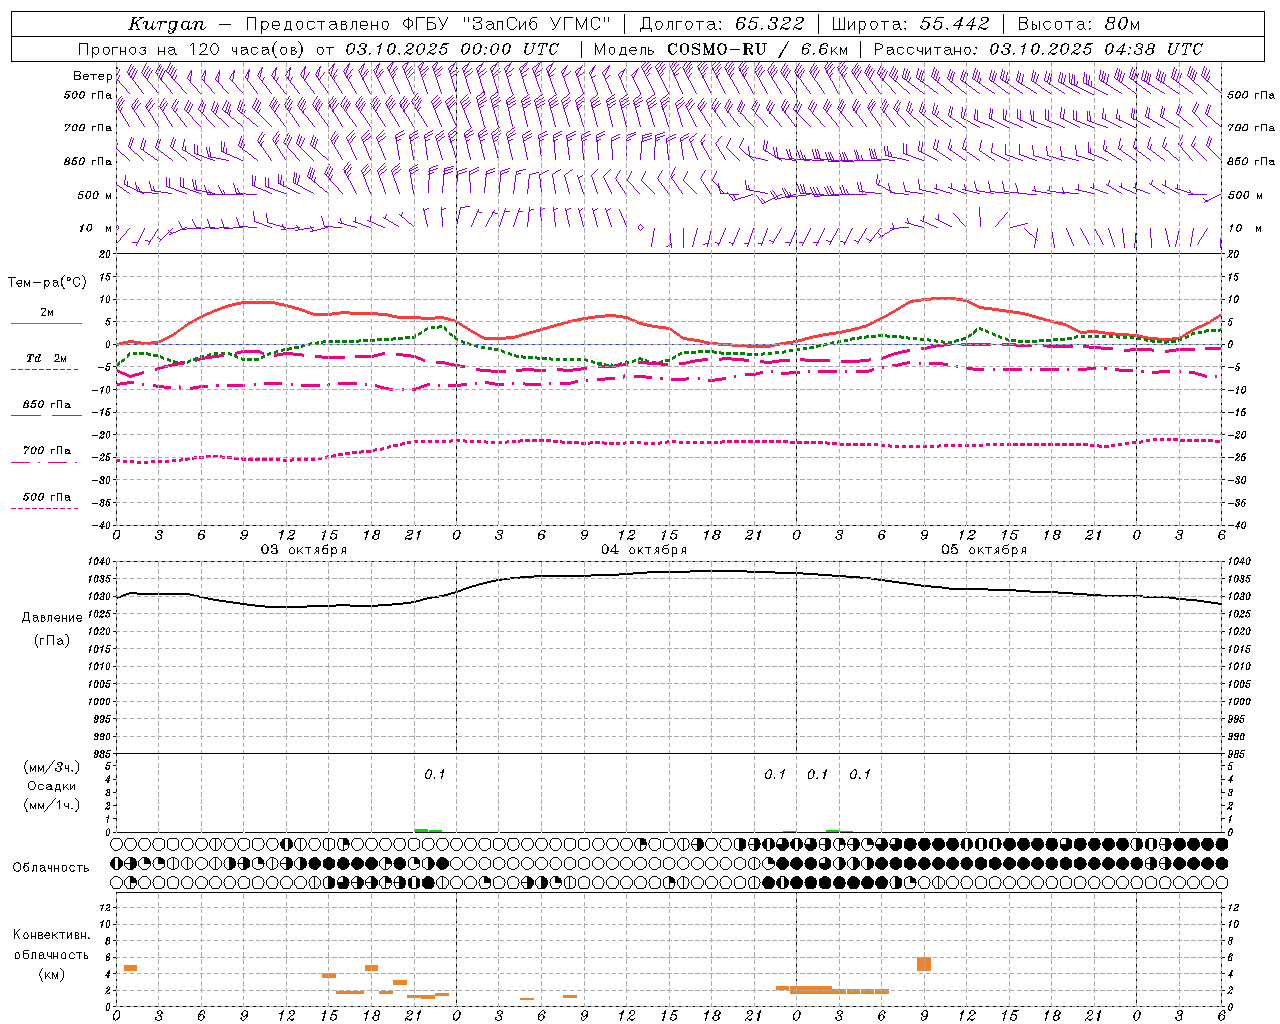Click "Рассчитано: 03.10.2025 04:38 UTC" timestamp

1038,49
